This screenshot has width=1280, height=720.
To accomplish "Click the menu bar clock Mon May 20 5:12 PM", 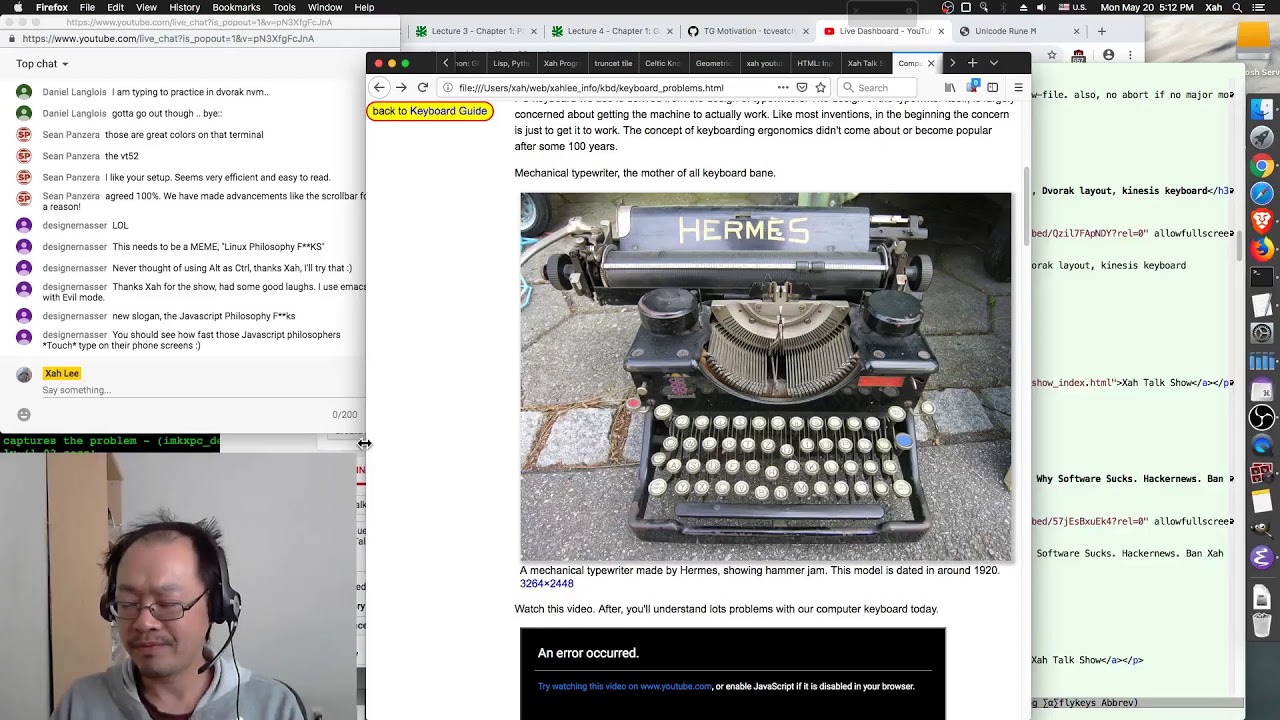I will click(1148, 8).
